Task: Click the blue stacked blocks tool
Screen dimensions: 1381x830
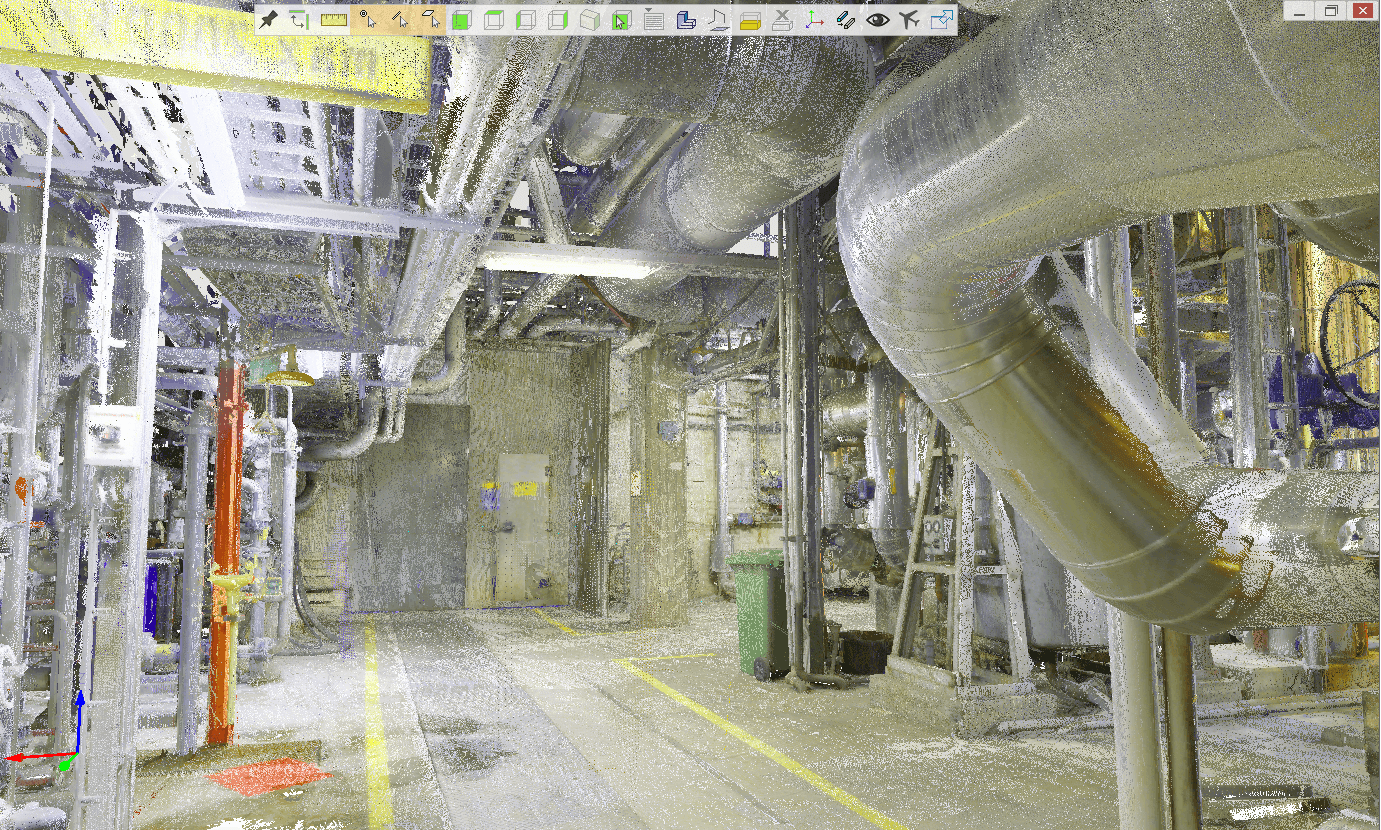Action: coord(687,16)
